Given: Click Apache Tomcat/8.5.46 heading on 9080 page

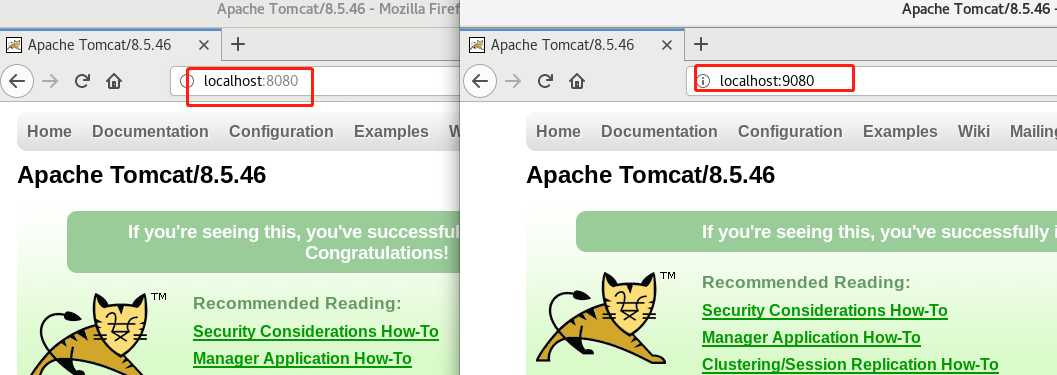Looking at the screenshot, I should (x=651, y=175).
